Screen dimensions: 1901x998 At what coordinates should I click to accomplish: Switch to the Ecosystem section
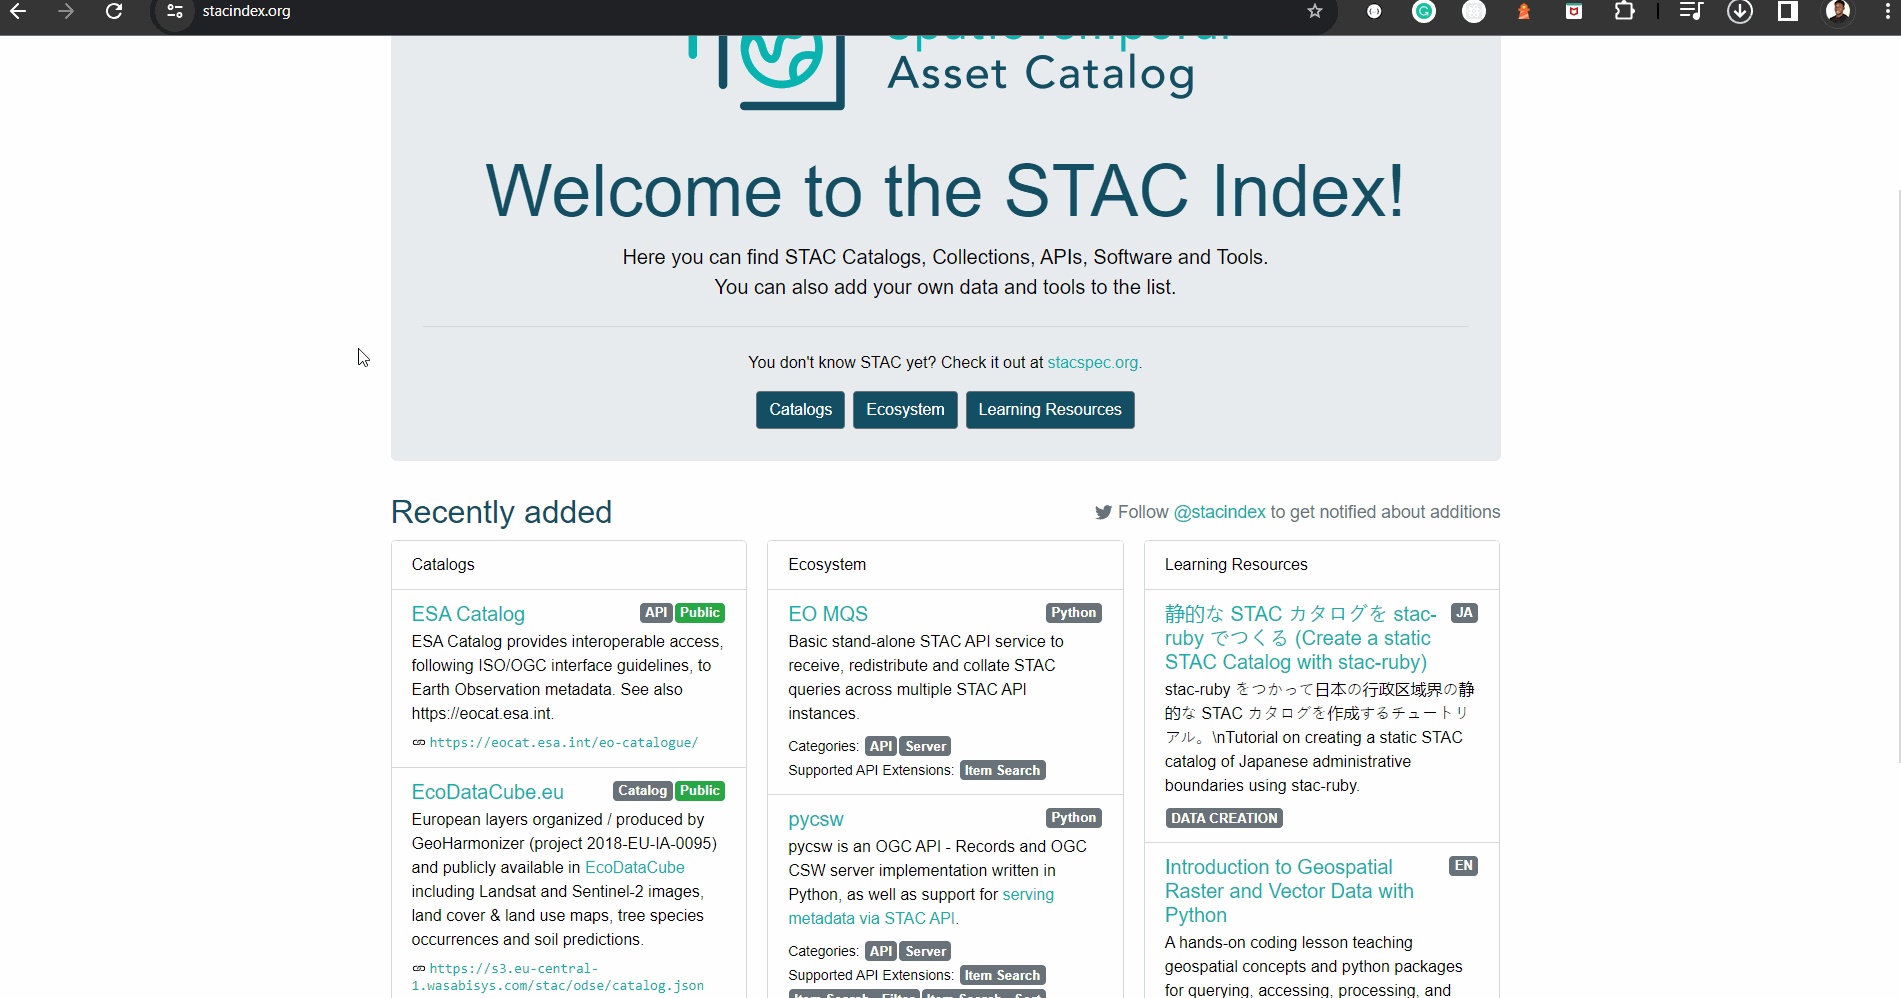[x=904, y=409]
